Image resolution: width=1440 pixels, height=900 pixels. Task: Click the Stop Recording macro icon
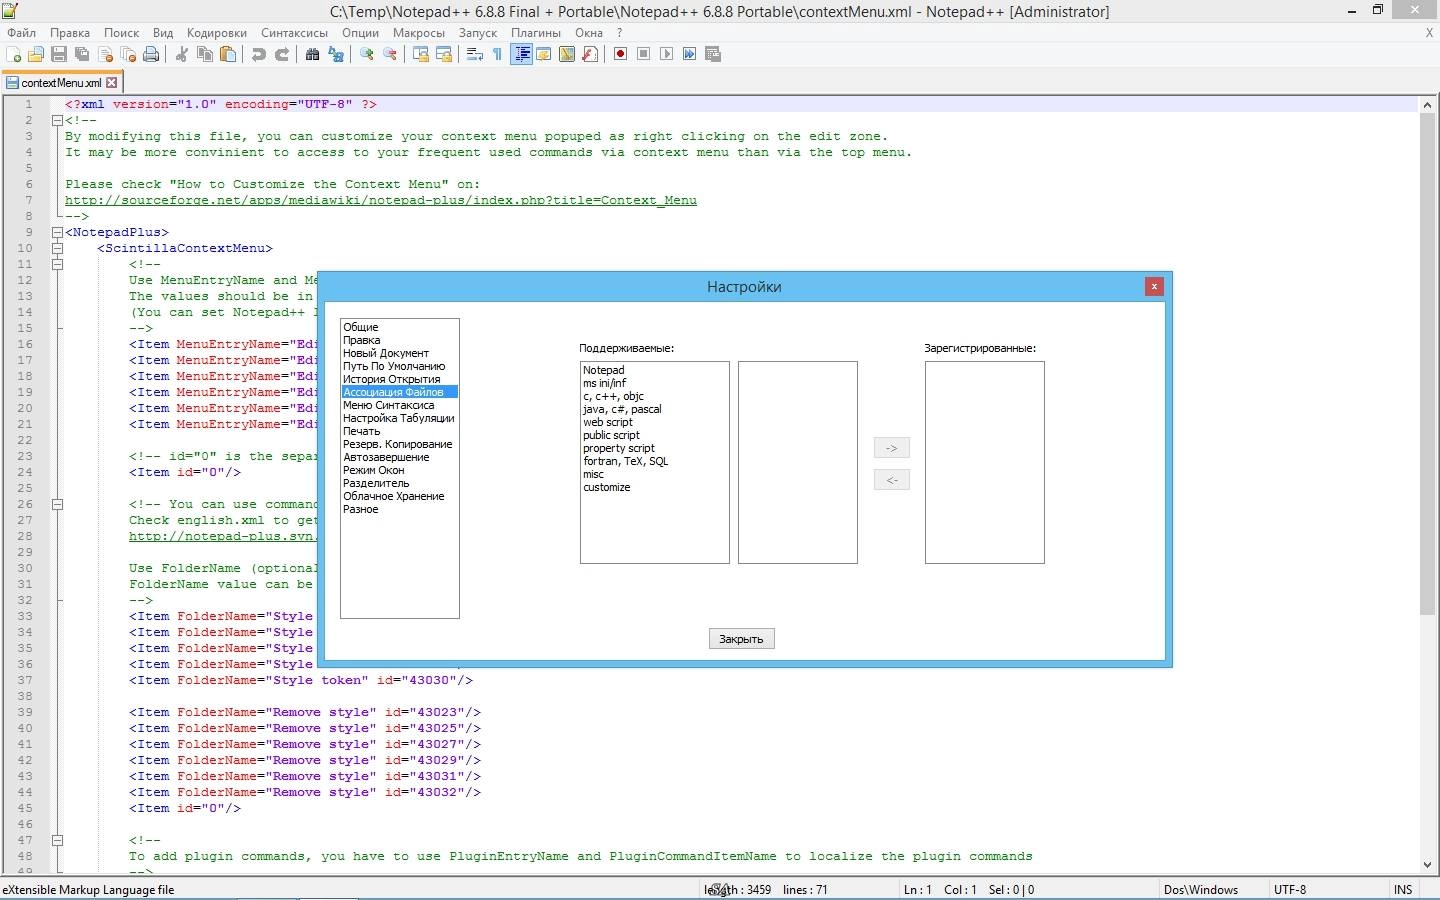point(644,54)
